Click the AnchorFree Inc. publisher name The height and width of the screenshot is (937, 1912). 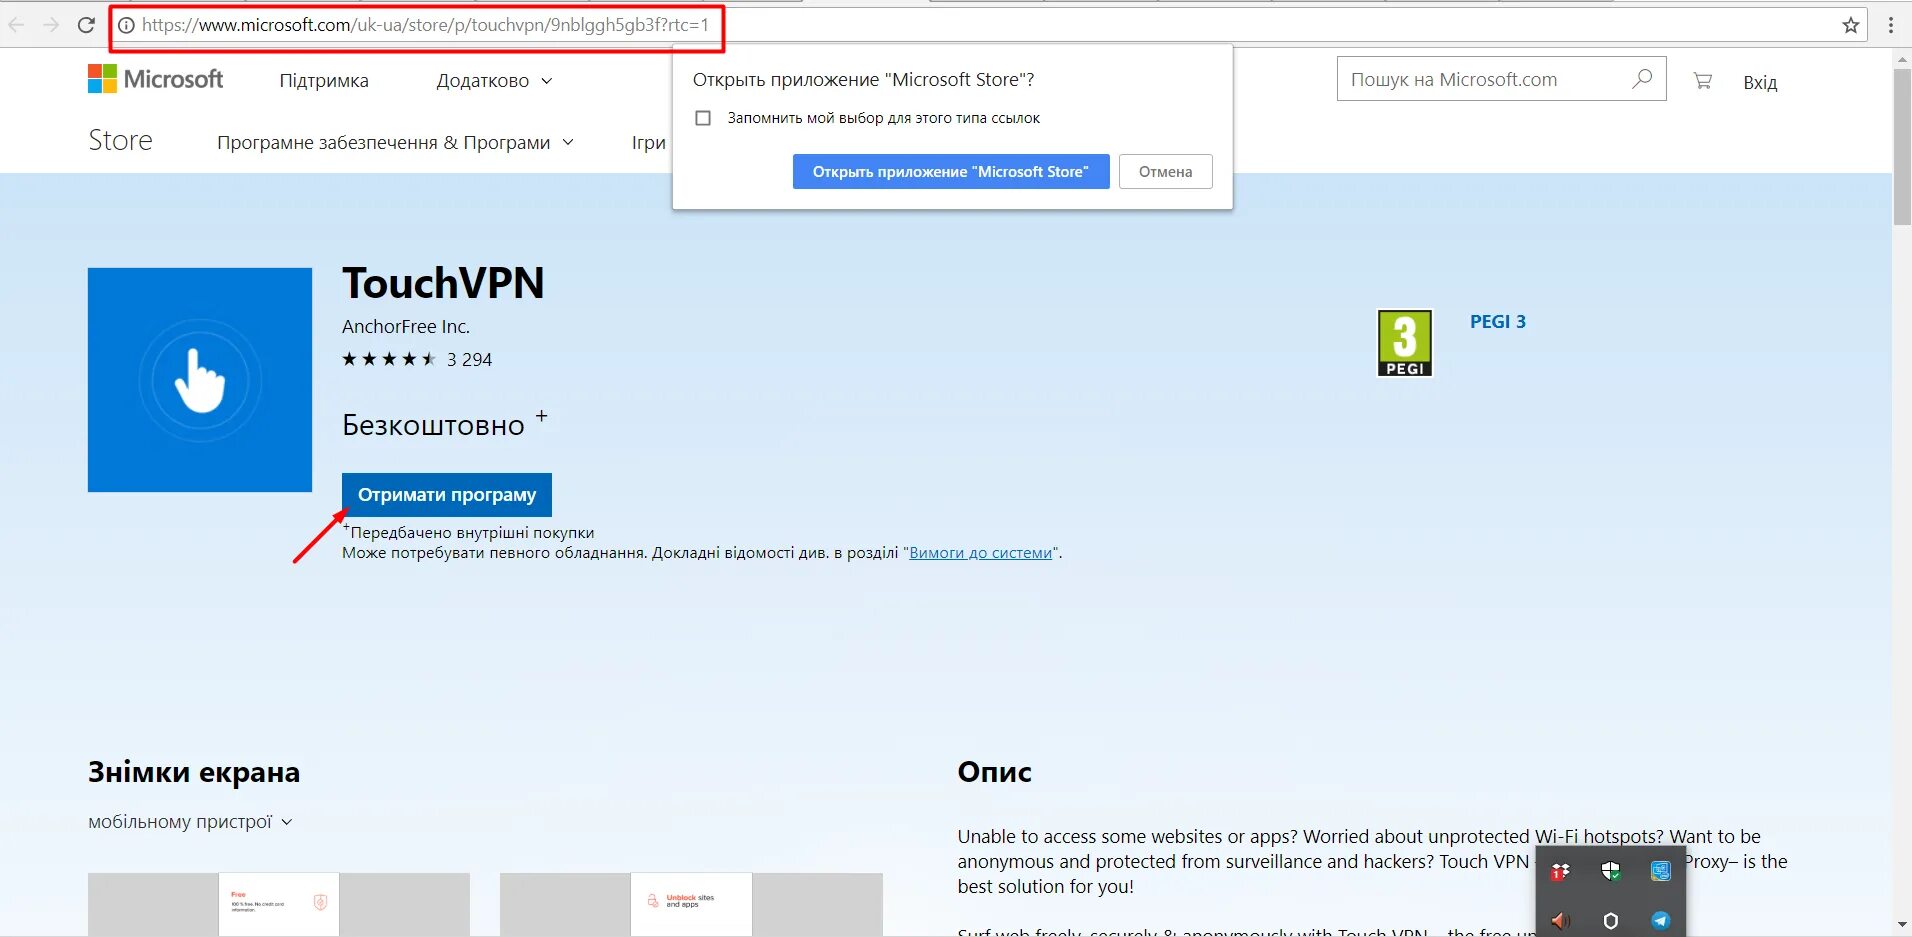pyautogui.click(x=406, y=327)
